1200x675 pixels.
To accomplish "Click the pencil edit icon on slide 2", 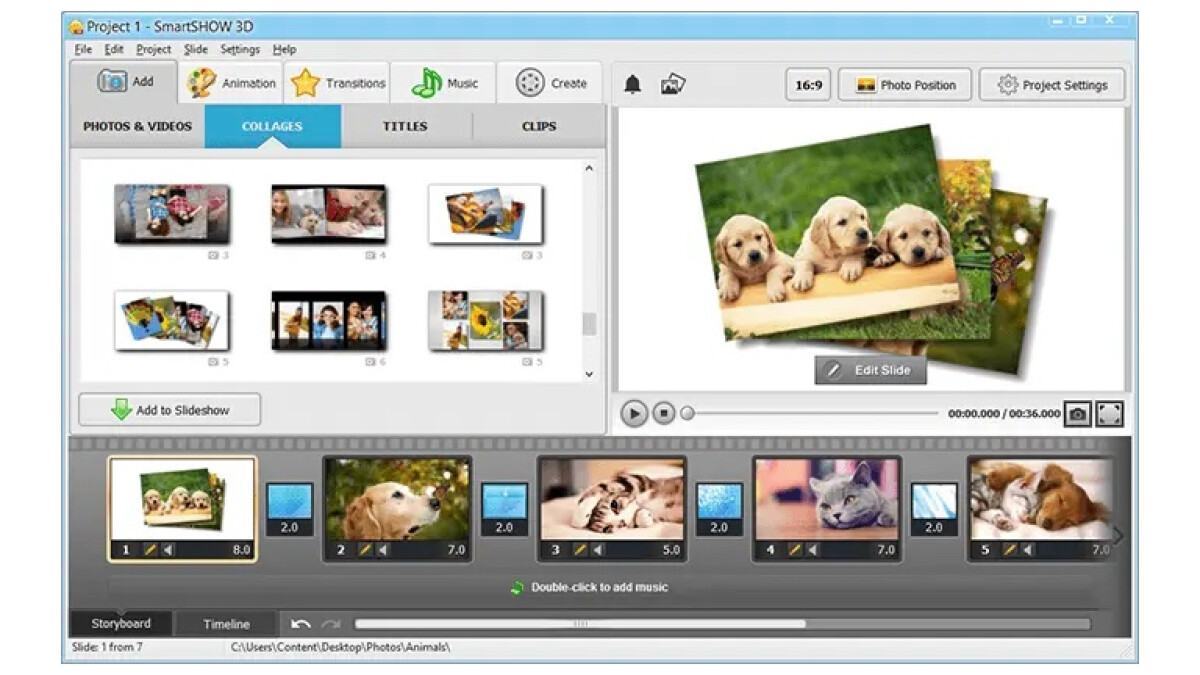I will [365, 550].
